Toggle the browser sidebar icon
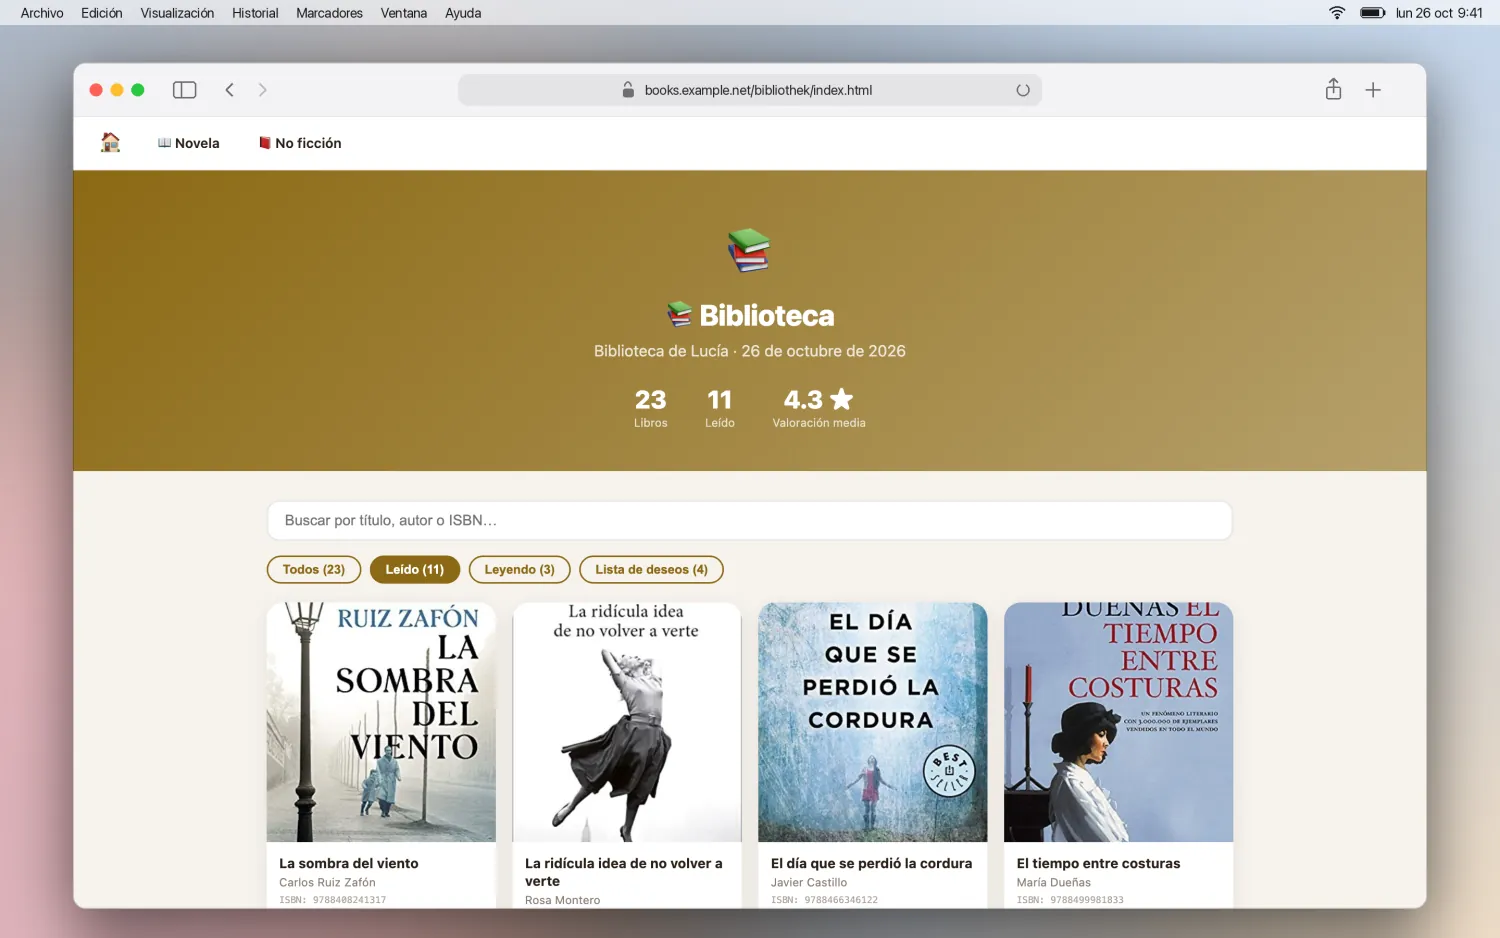The width and height of the screenshot is (1500, 938). (x=184, y=90)
